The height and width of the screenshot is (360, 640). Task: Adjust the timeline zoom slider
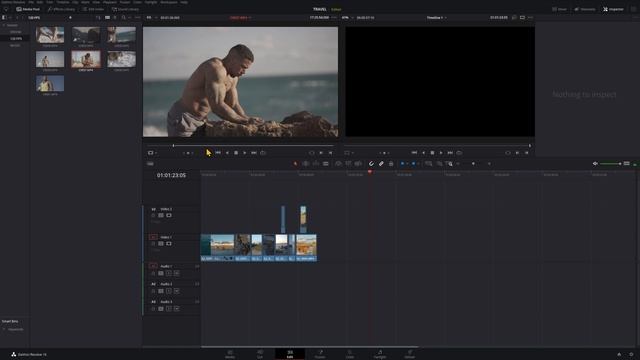coord(473,164)
